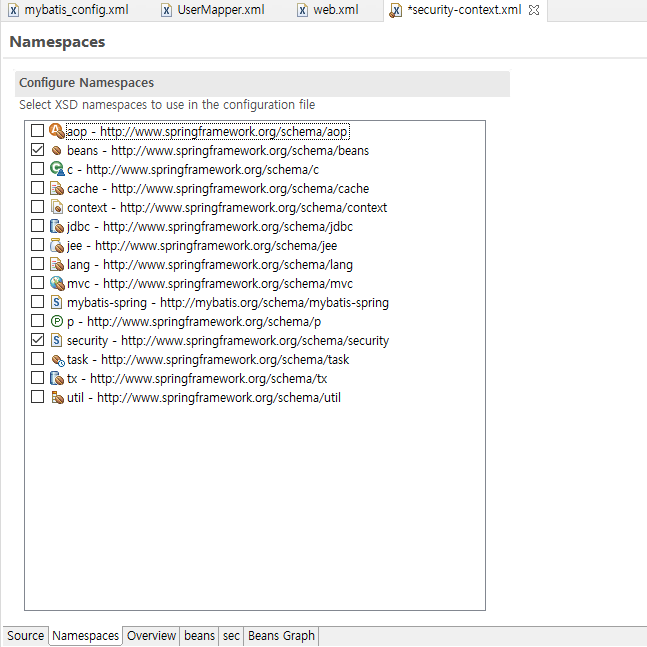
Task: Close the security-context.xml editor tab
Action: 534,10
